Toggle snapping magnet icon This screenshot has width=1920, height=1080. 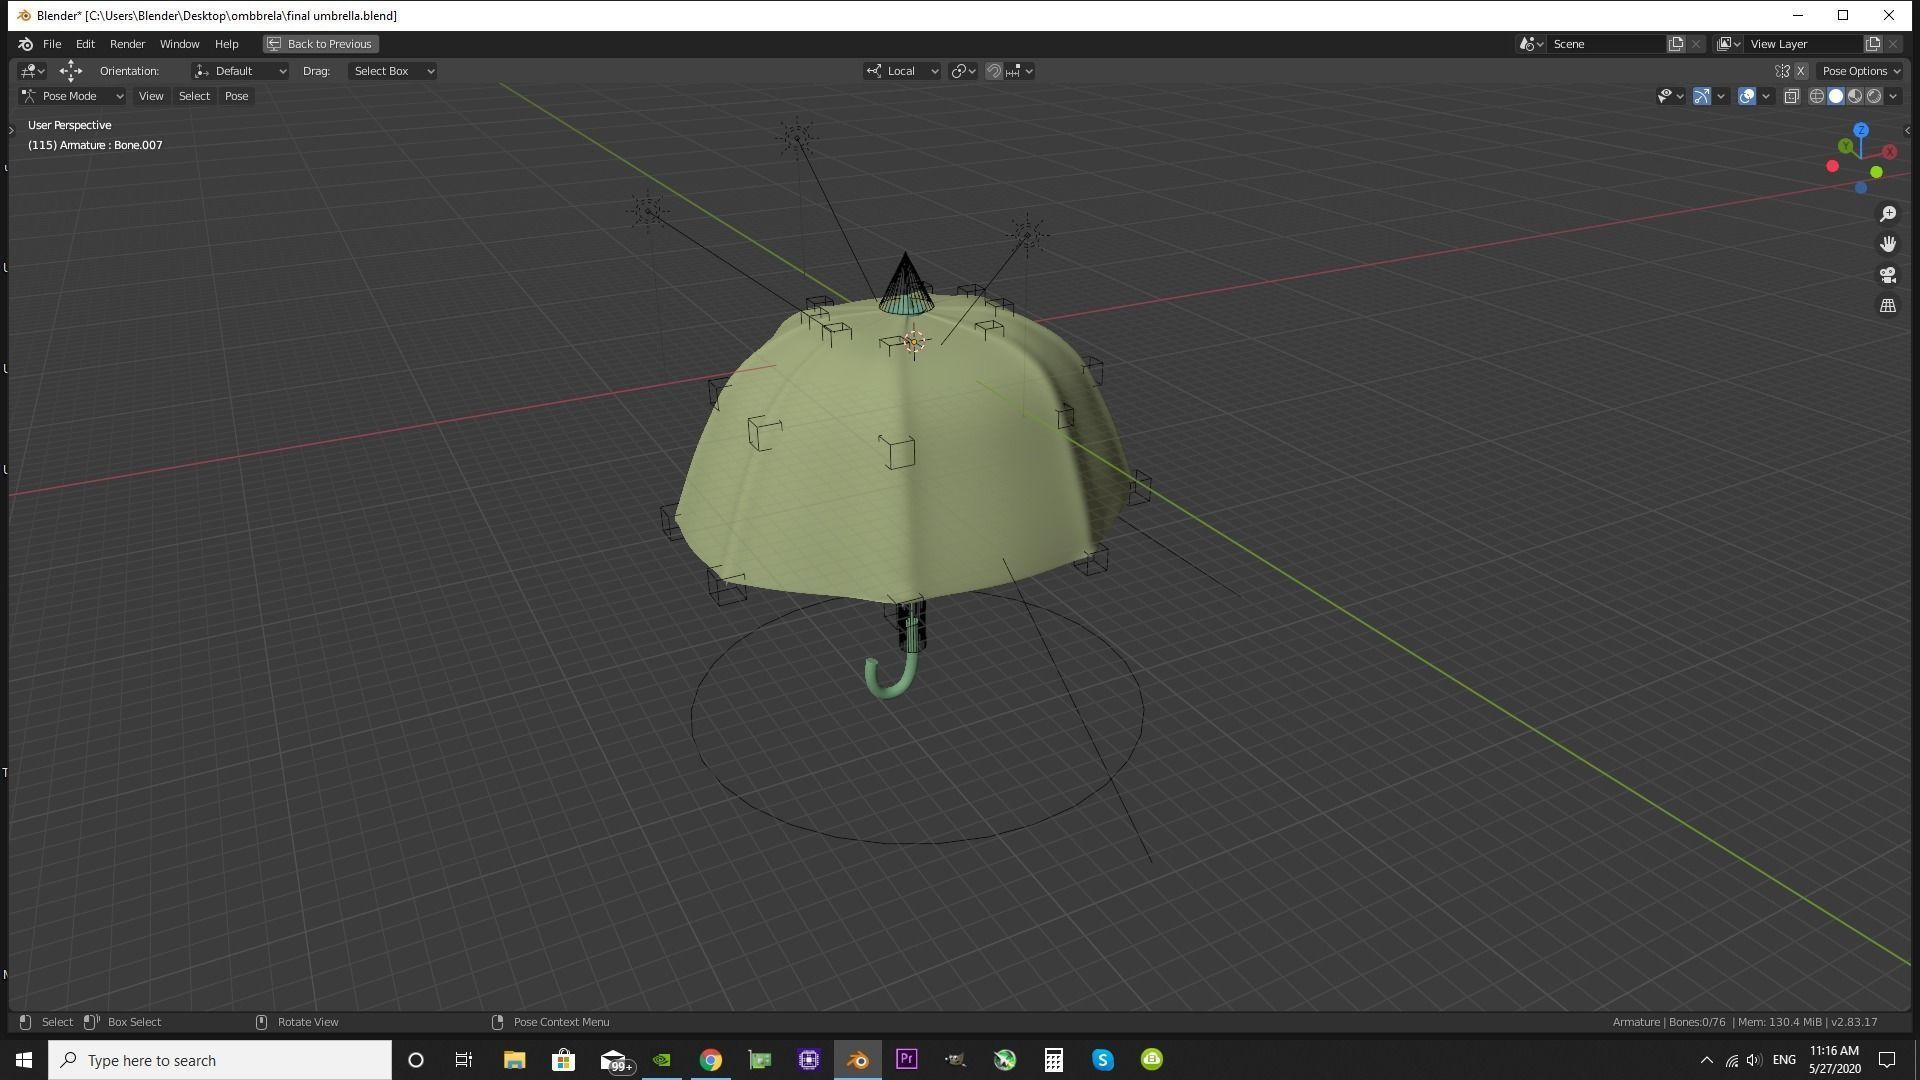click(x=993, y=71)
